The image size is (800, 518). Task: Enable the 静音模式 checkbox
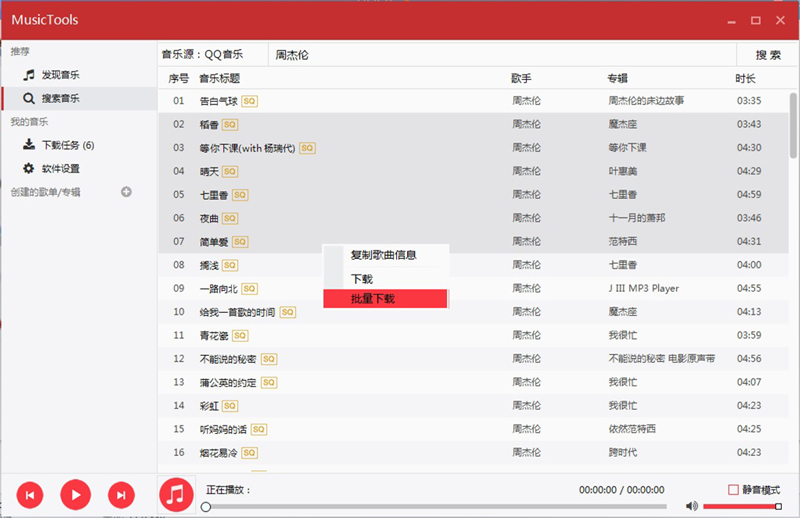(x=733, y=489)
